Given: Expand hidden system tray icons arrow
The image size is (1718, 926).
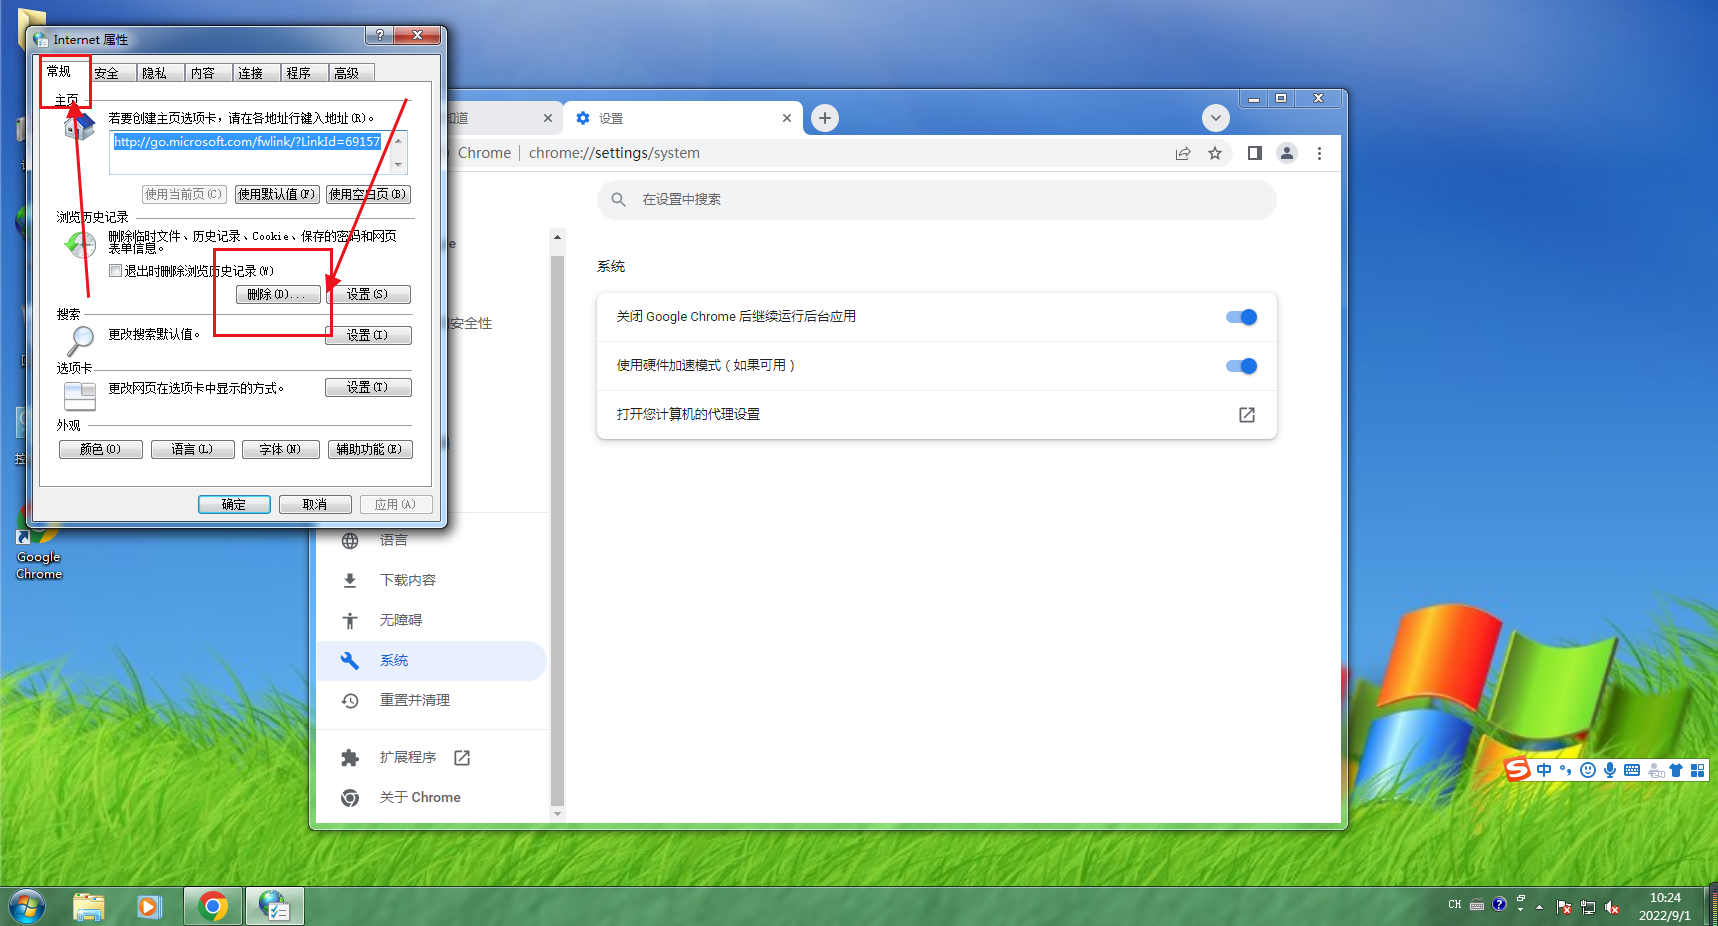Looking at the screenshot, I should tap(1539, 907).
